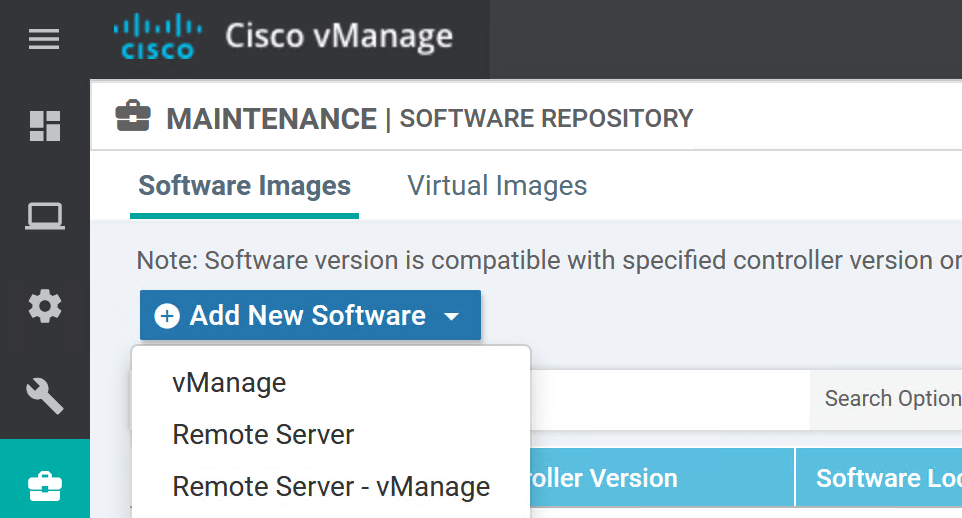Screen dimensions: 962x518
Task: Open the Monitor section laptop icon
Action: click(44, 216)
